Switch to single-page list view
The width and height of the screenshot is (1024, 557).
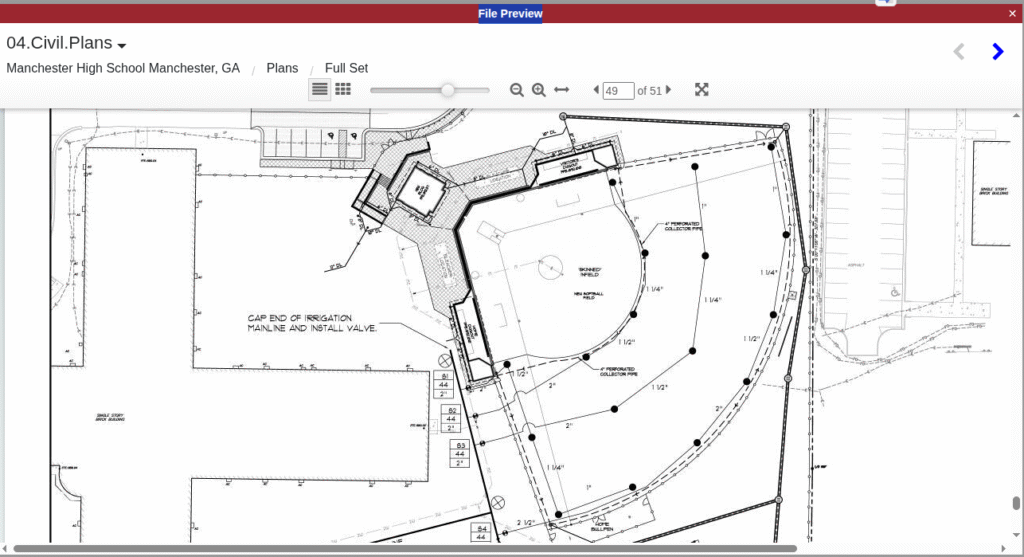click(x=319, y=89)
